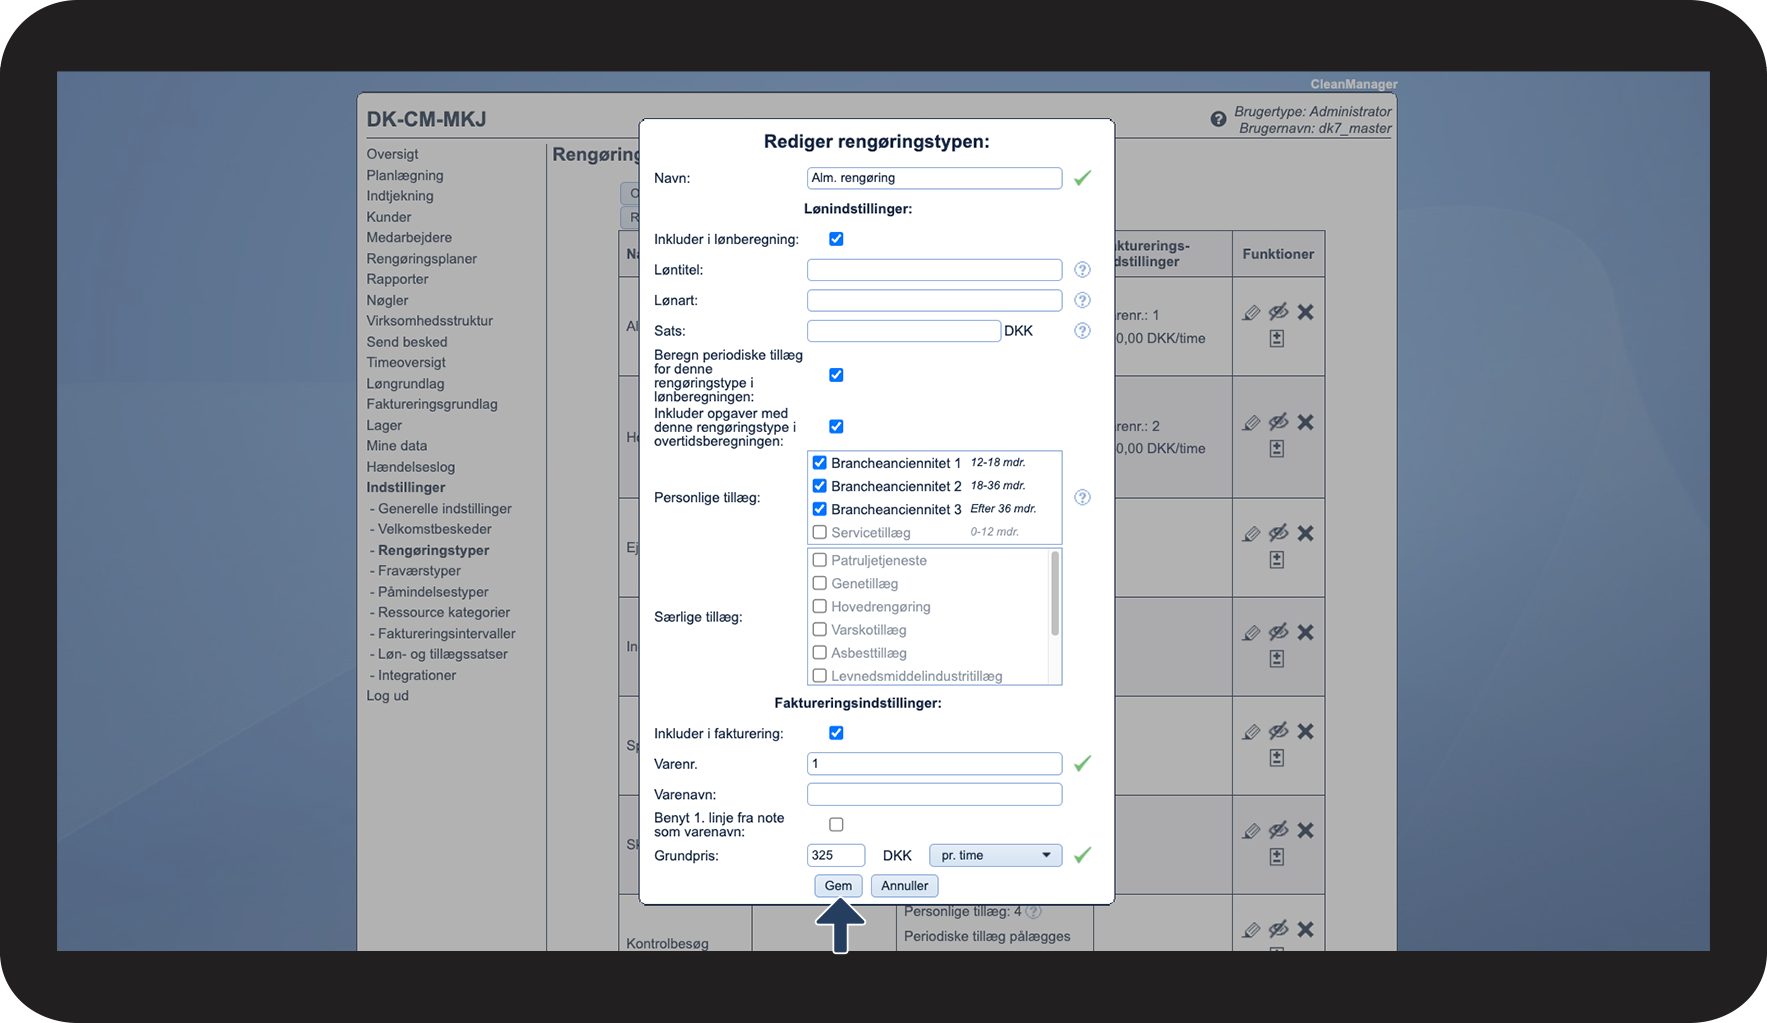The height and width of the screenshot is (1023, 1767).
Task: Click the Annuller button
Action: [905, 886]
